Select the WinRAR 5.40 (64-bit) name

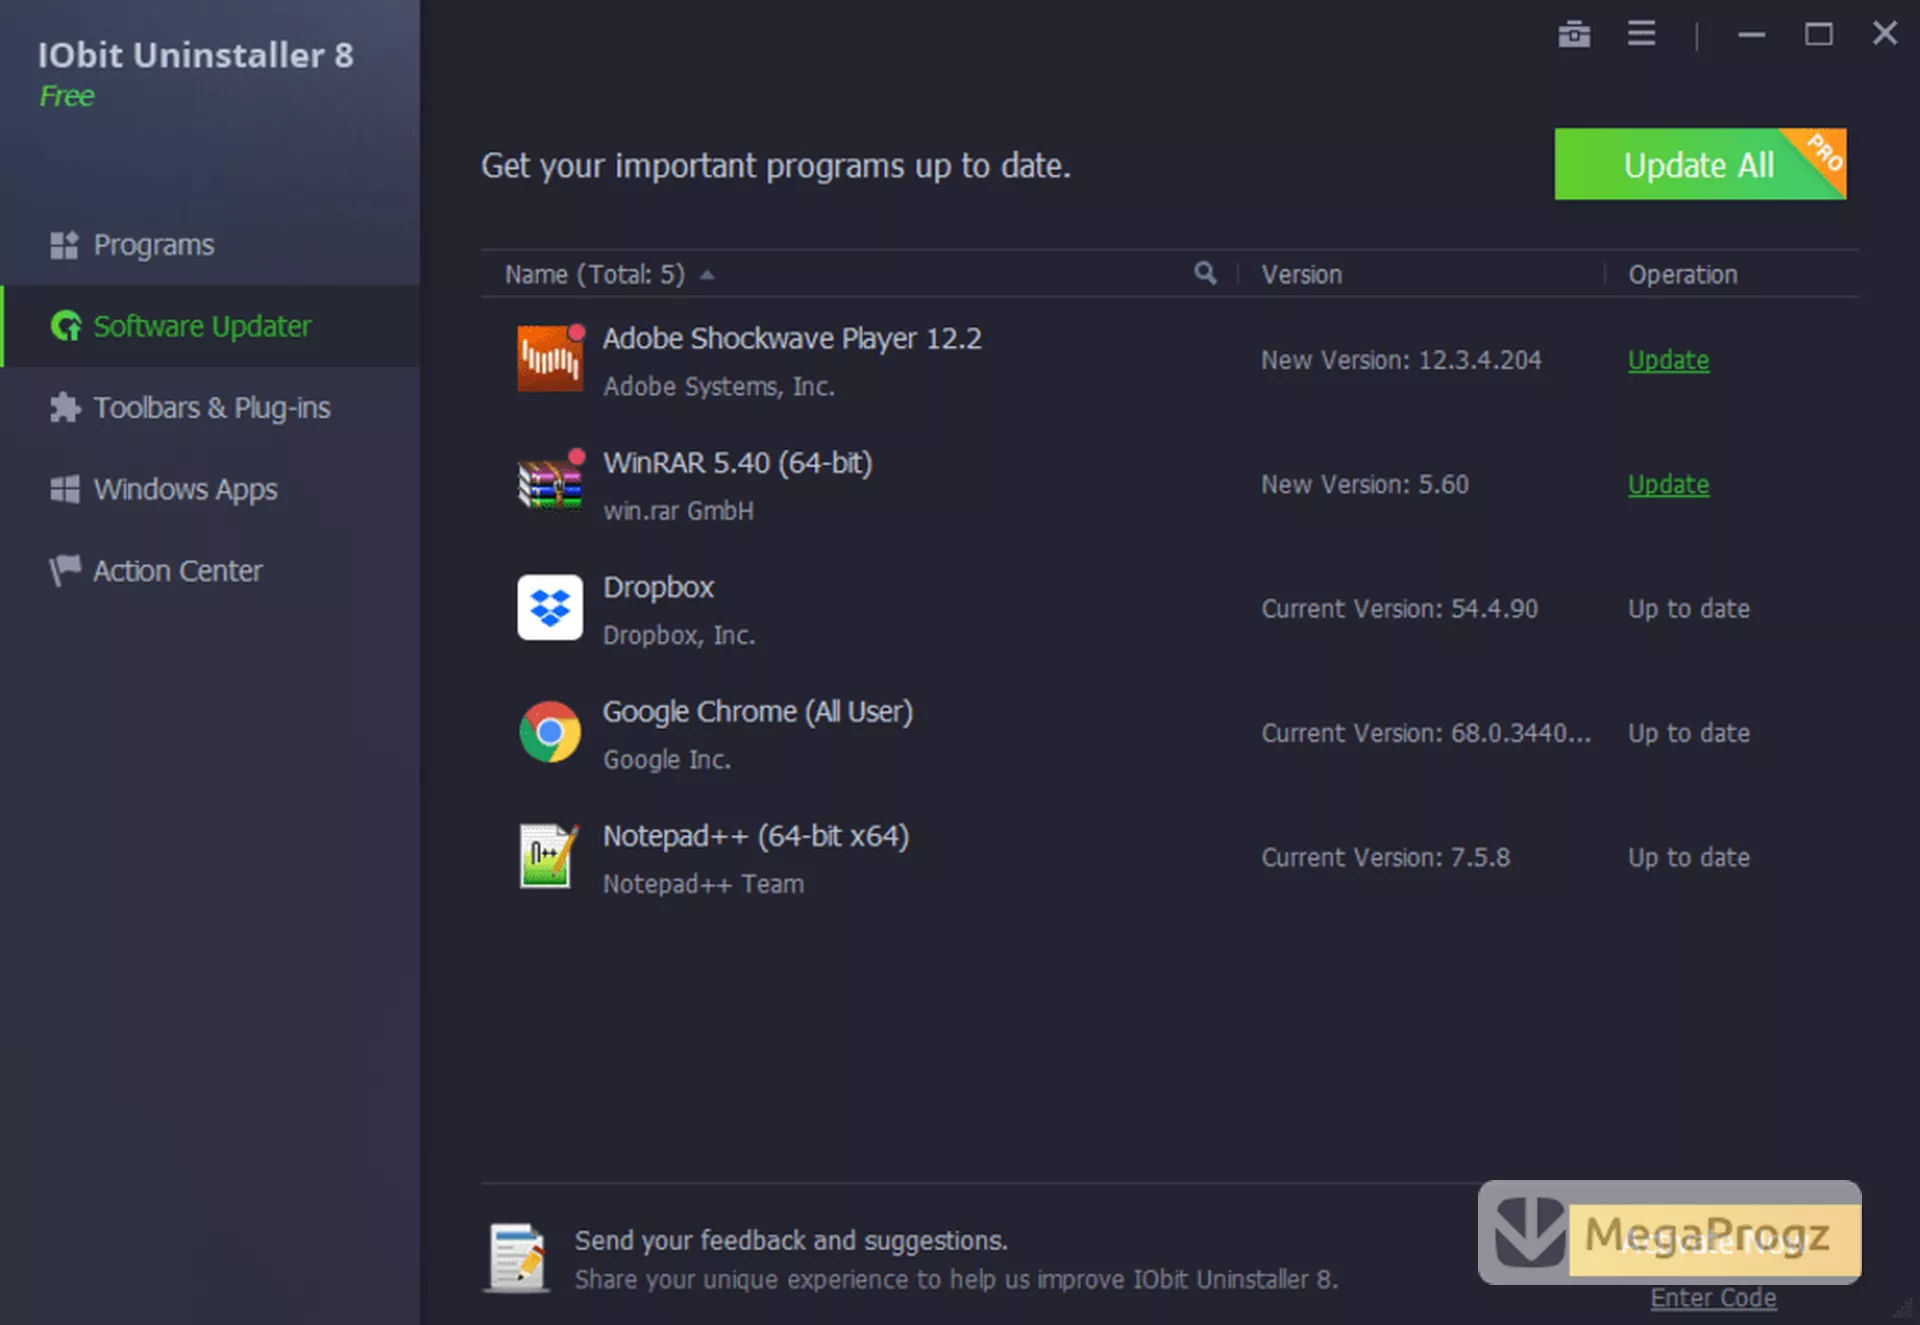(x=737, y=463)
